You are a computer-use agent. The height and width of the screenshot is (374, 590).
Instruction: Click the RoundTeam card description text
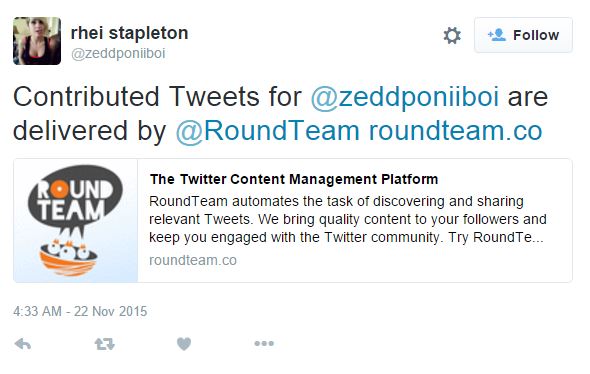[348, 219]
